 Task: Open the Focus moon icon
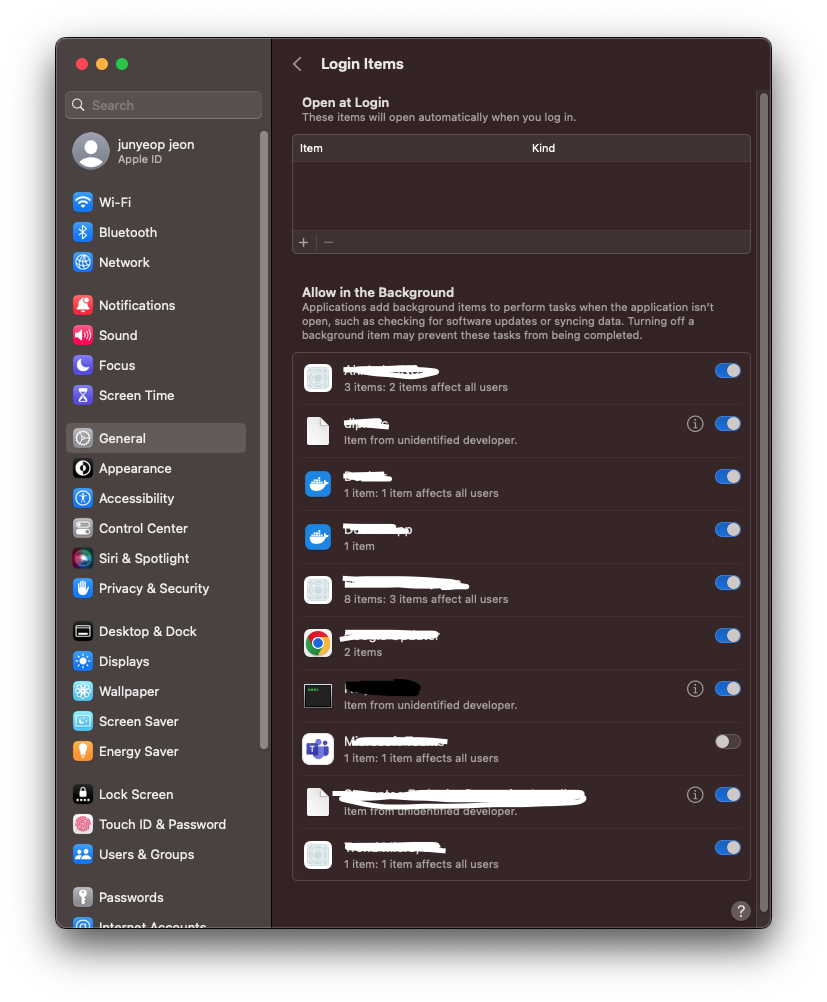click(x=83, y=365)
